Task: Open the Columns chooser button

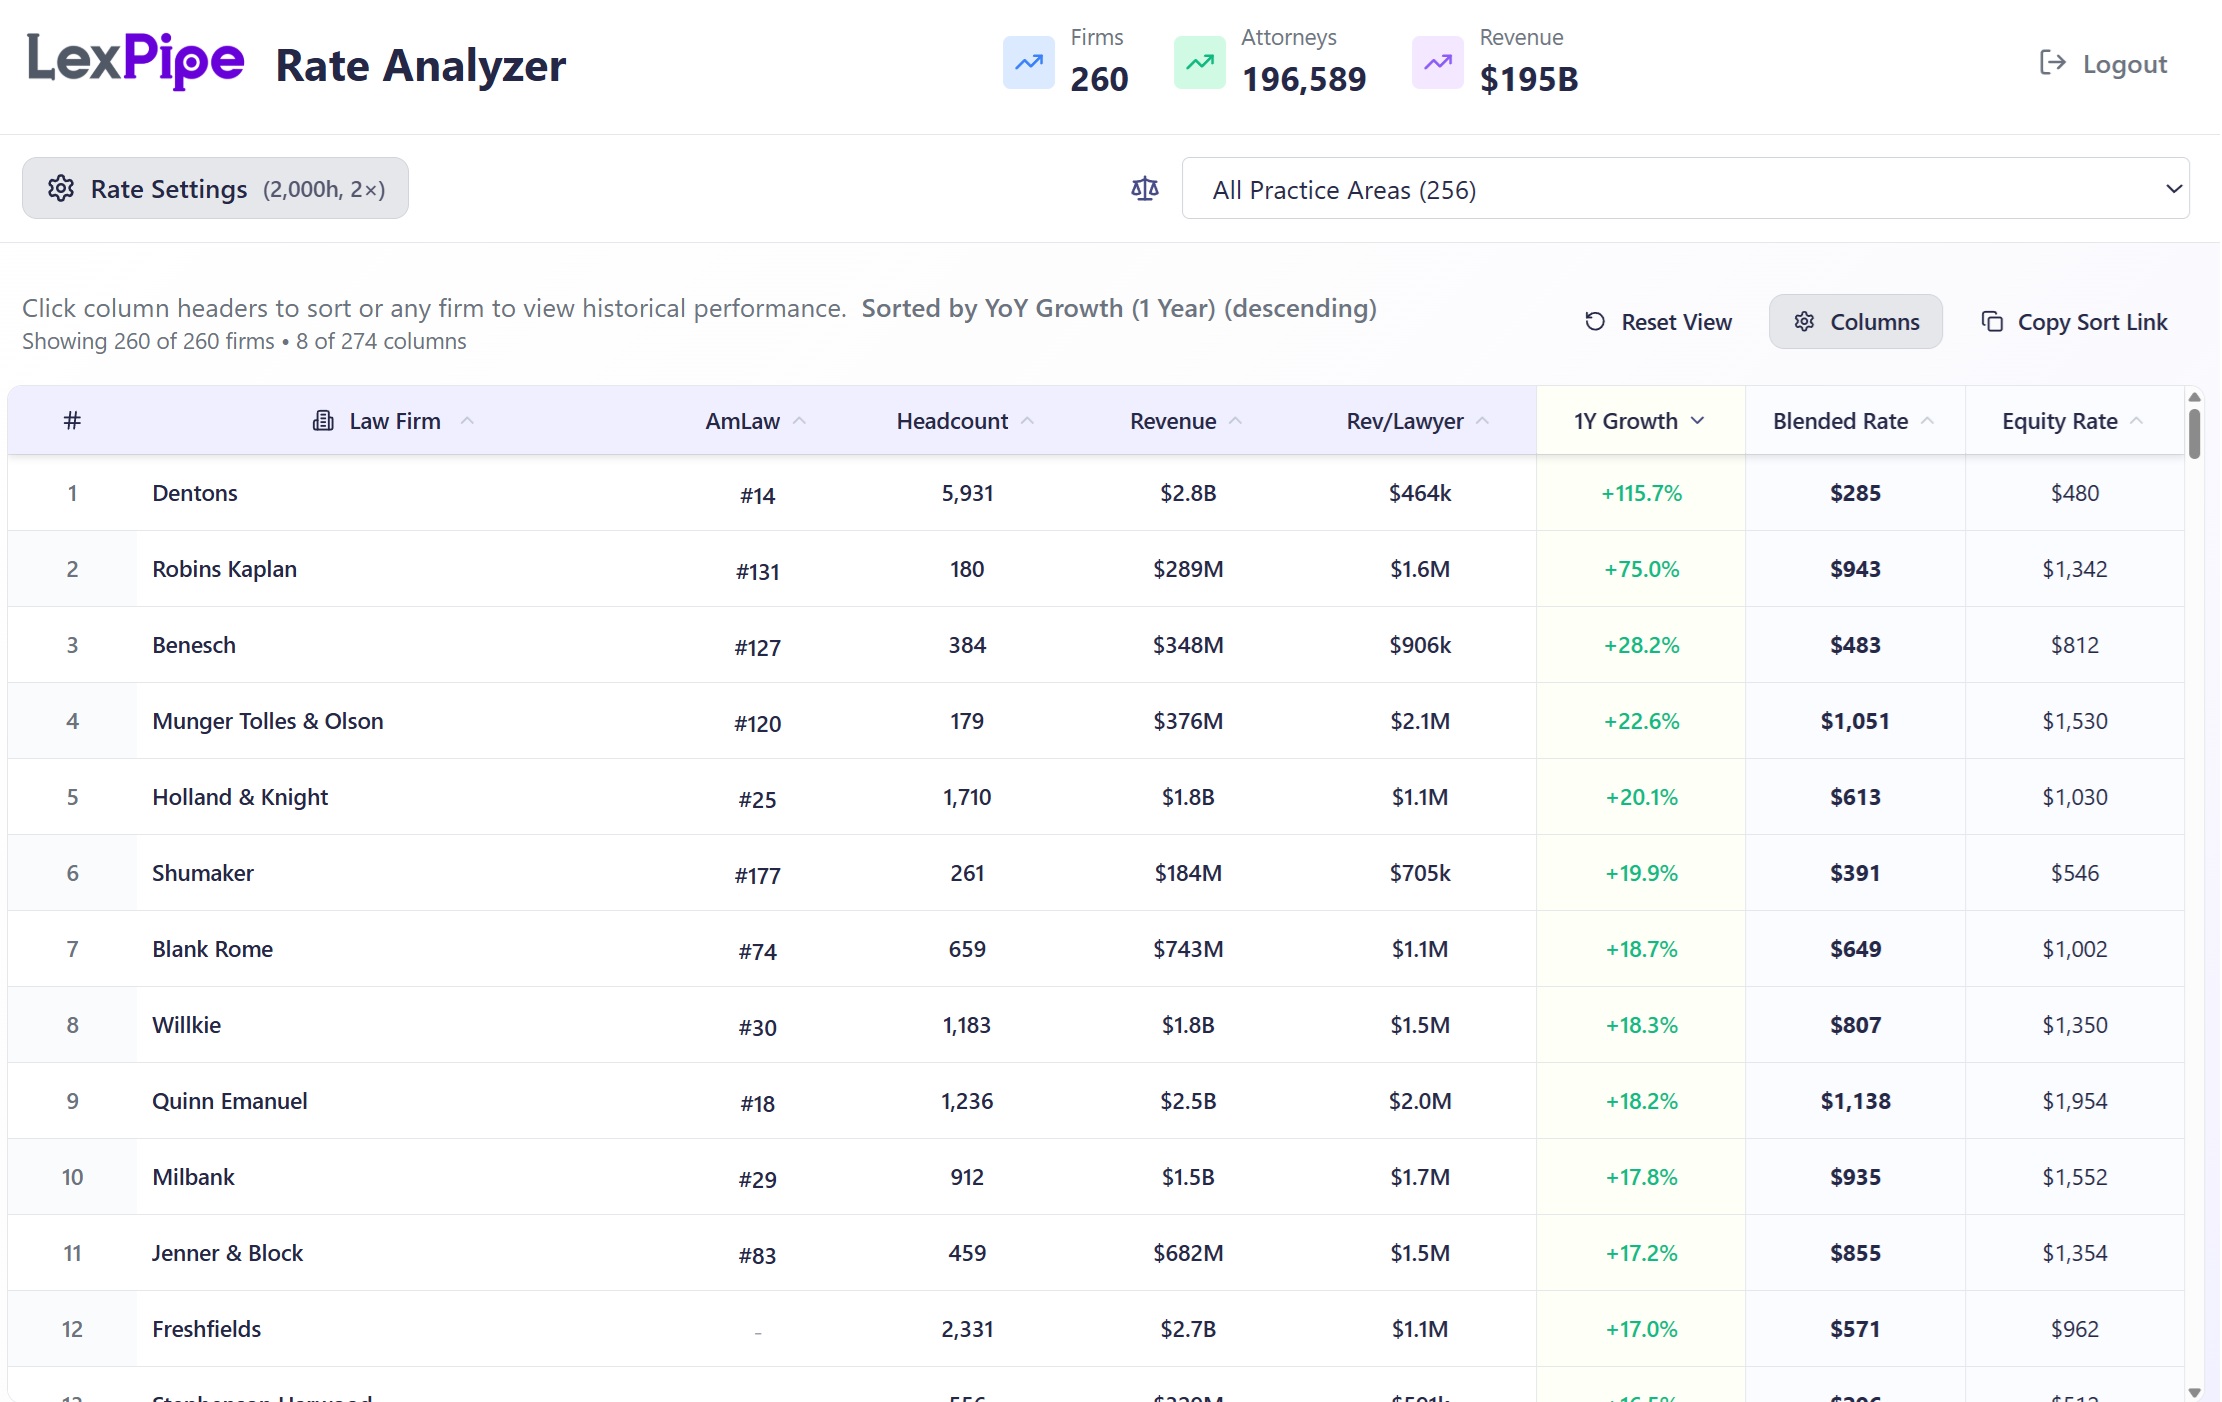Action: [1855, 322]
